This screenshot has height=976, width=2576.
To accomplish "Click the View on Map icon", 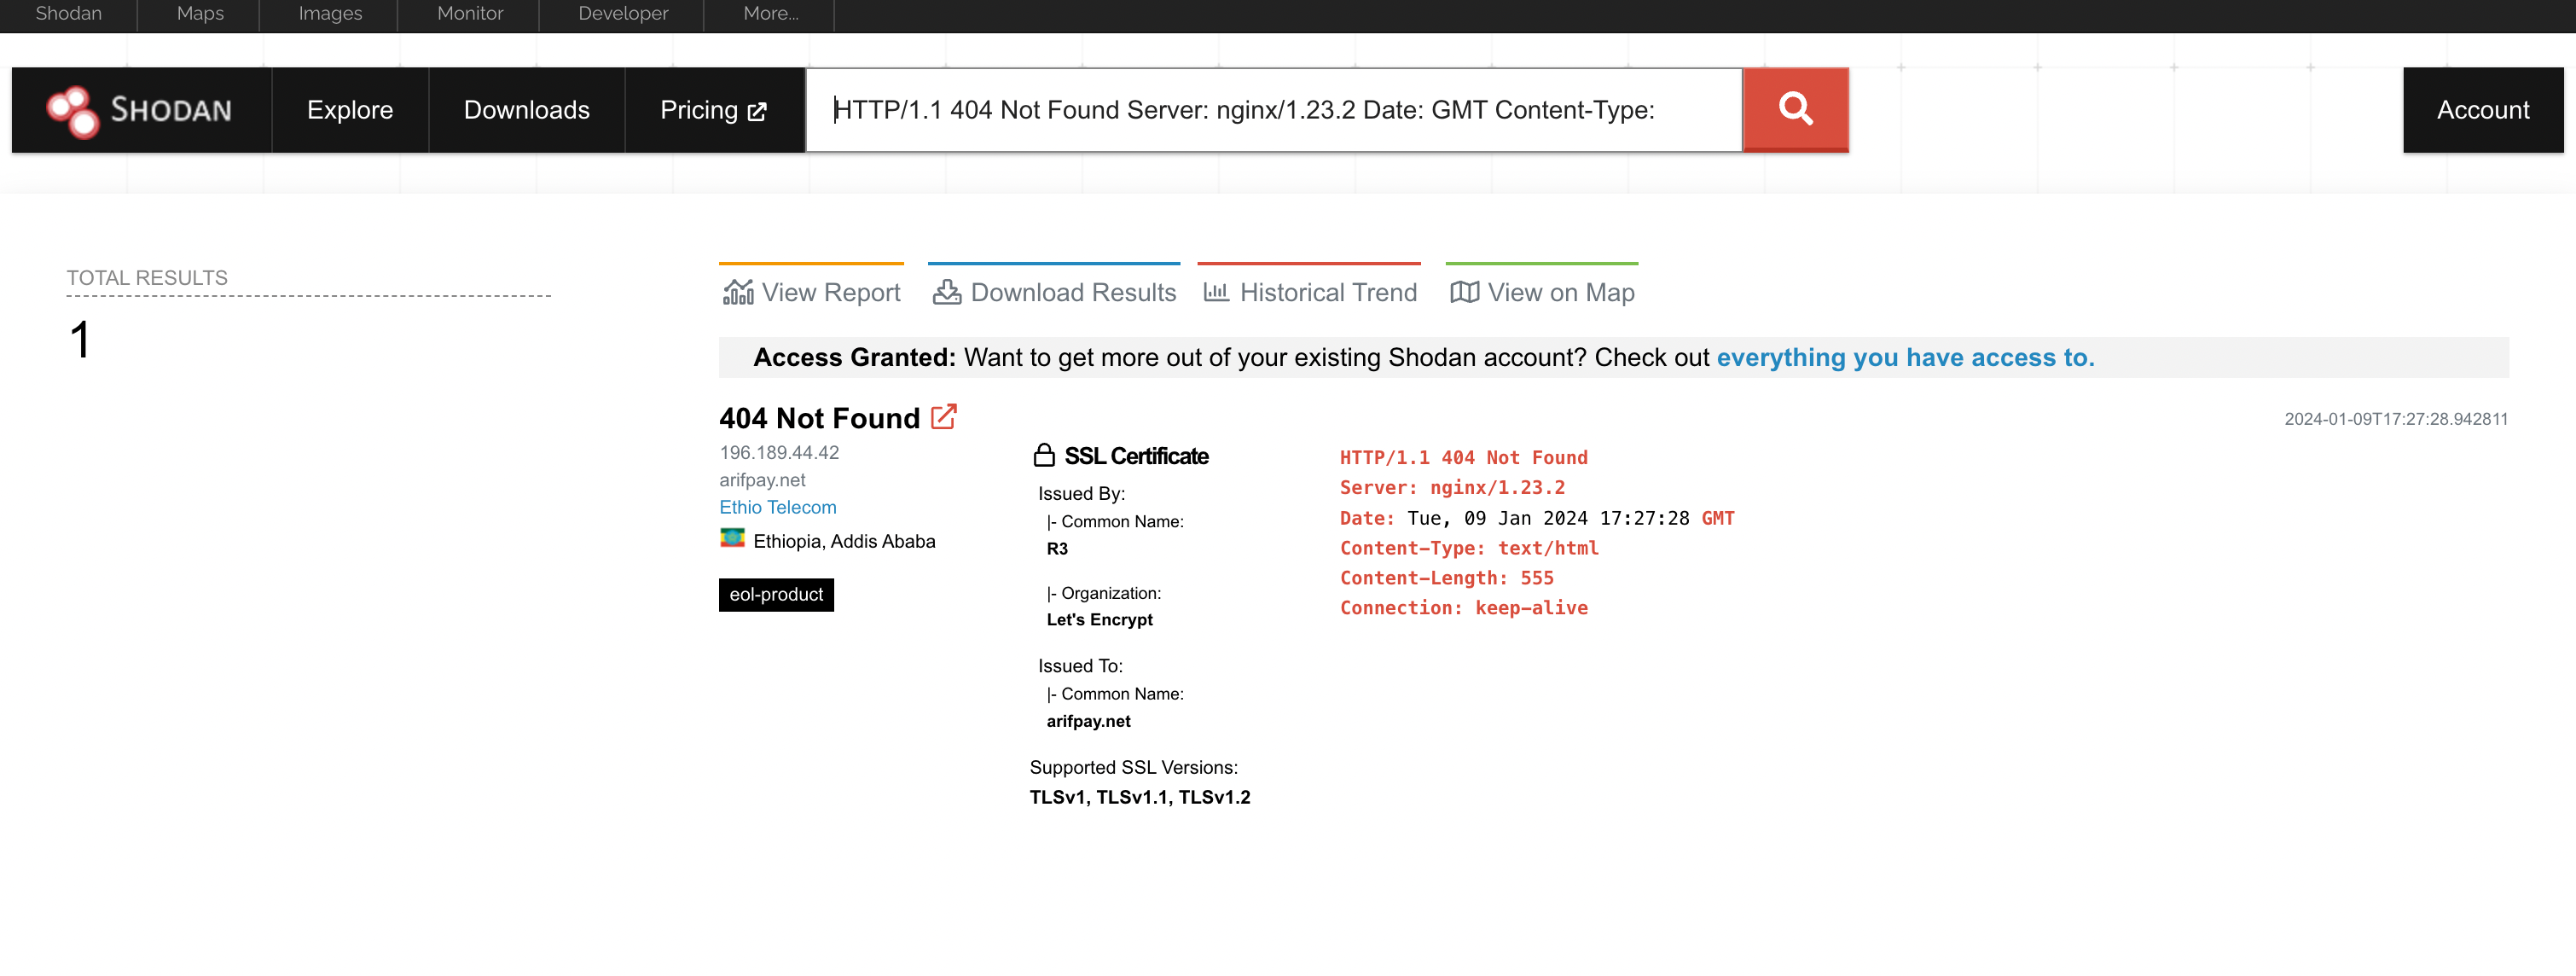I will (1464, 292).
